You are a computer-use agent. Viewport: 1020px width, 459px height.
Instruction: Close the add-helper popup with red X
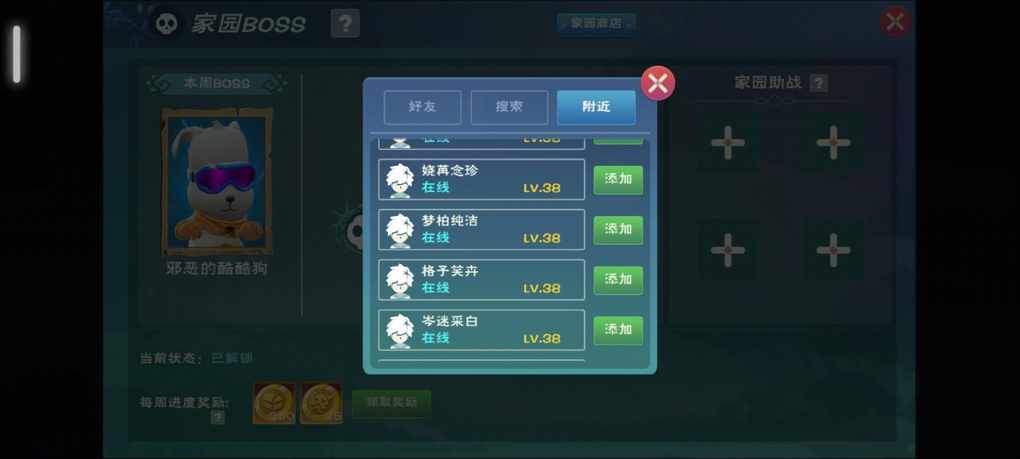click(x=658, y=83)
